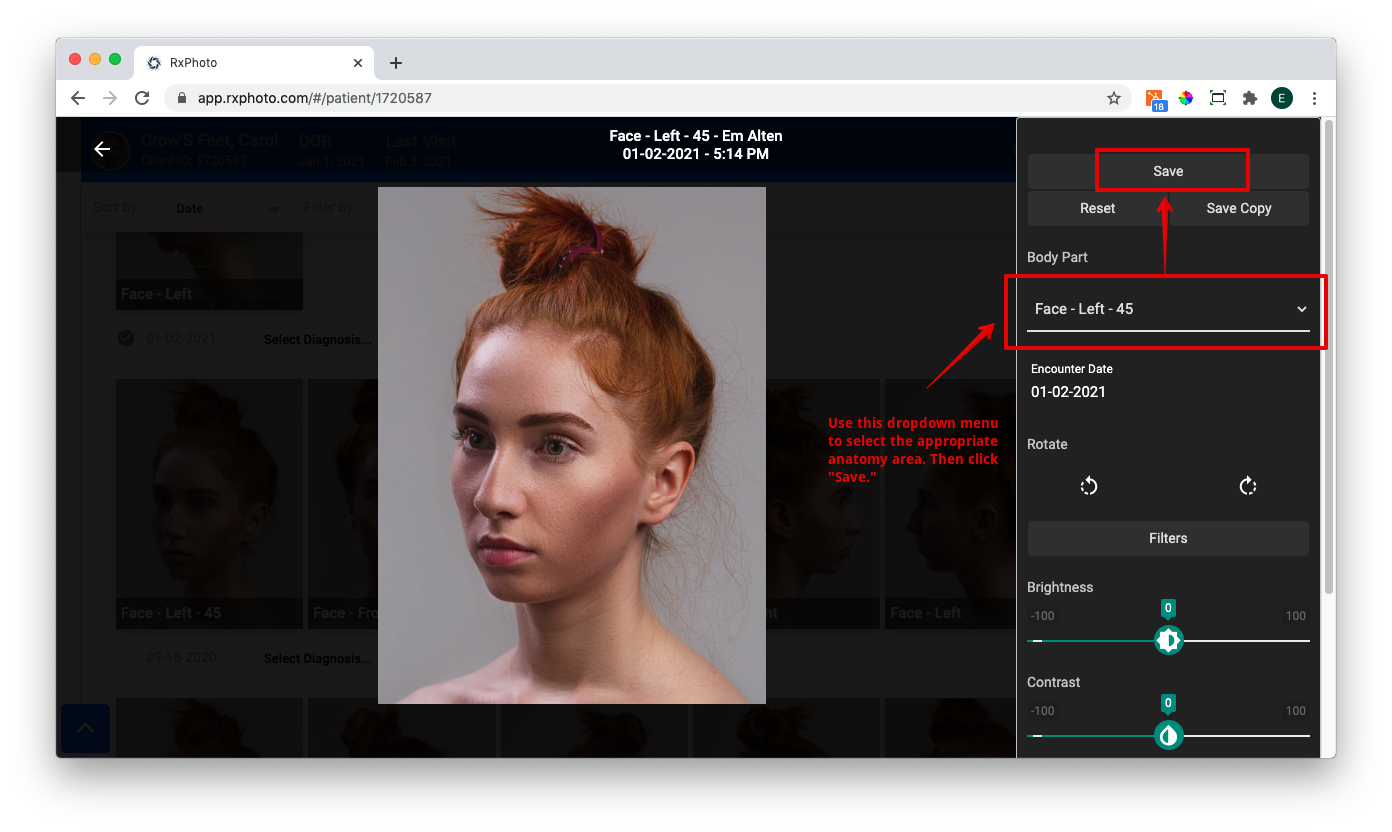Open Select Diagnosis for the 09-16-2020 encounter
This screenshot has width=1392, height=832.
point(317,659)
